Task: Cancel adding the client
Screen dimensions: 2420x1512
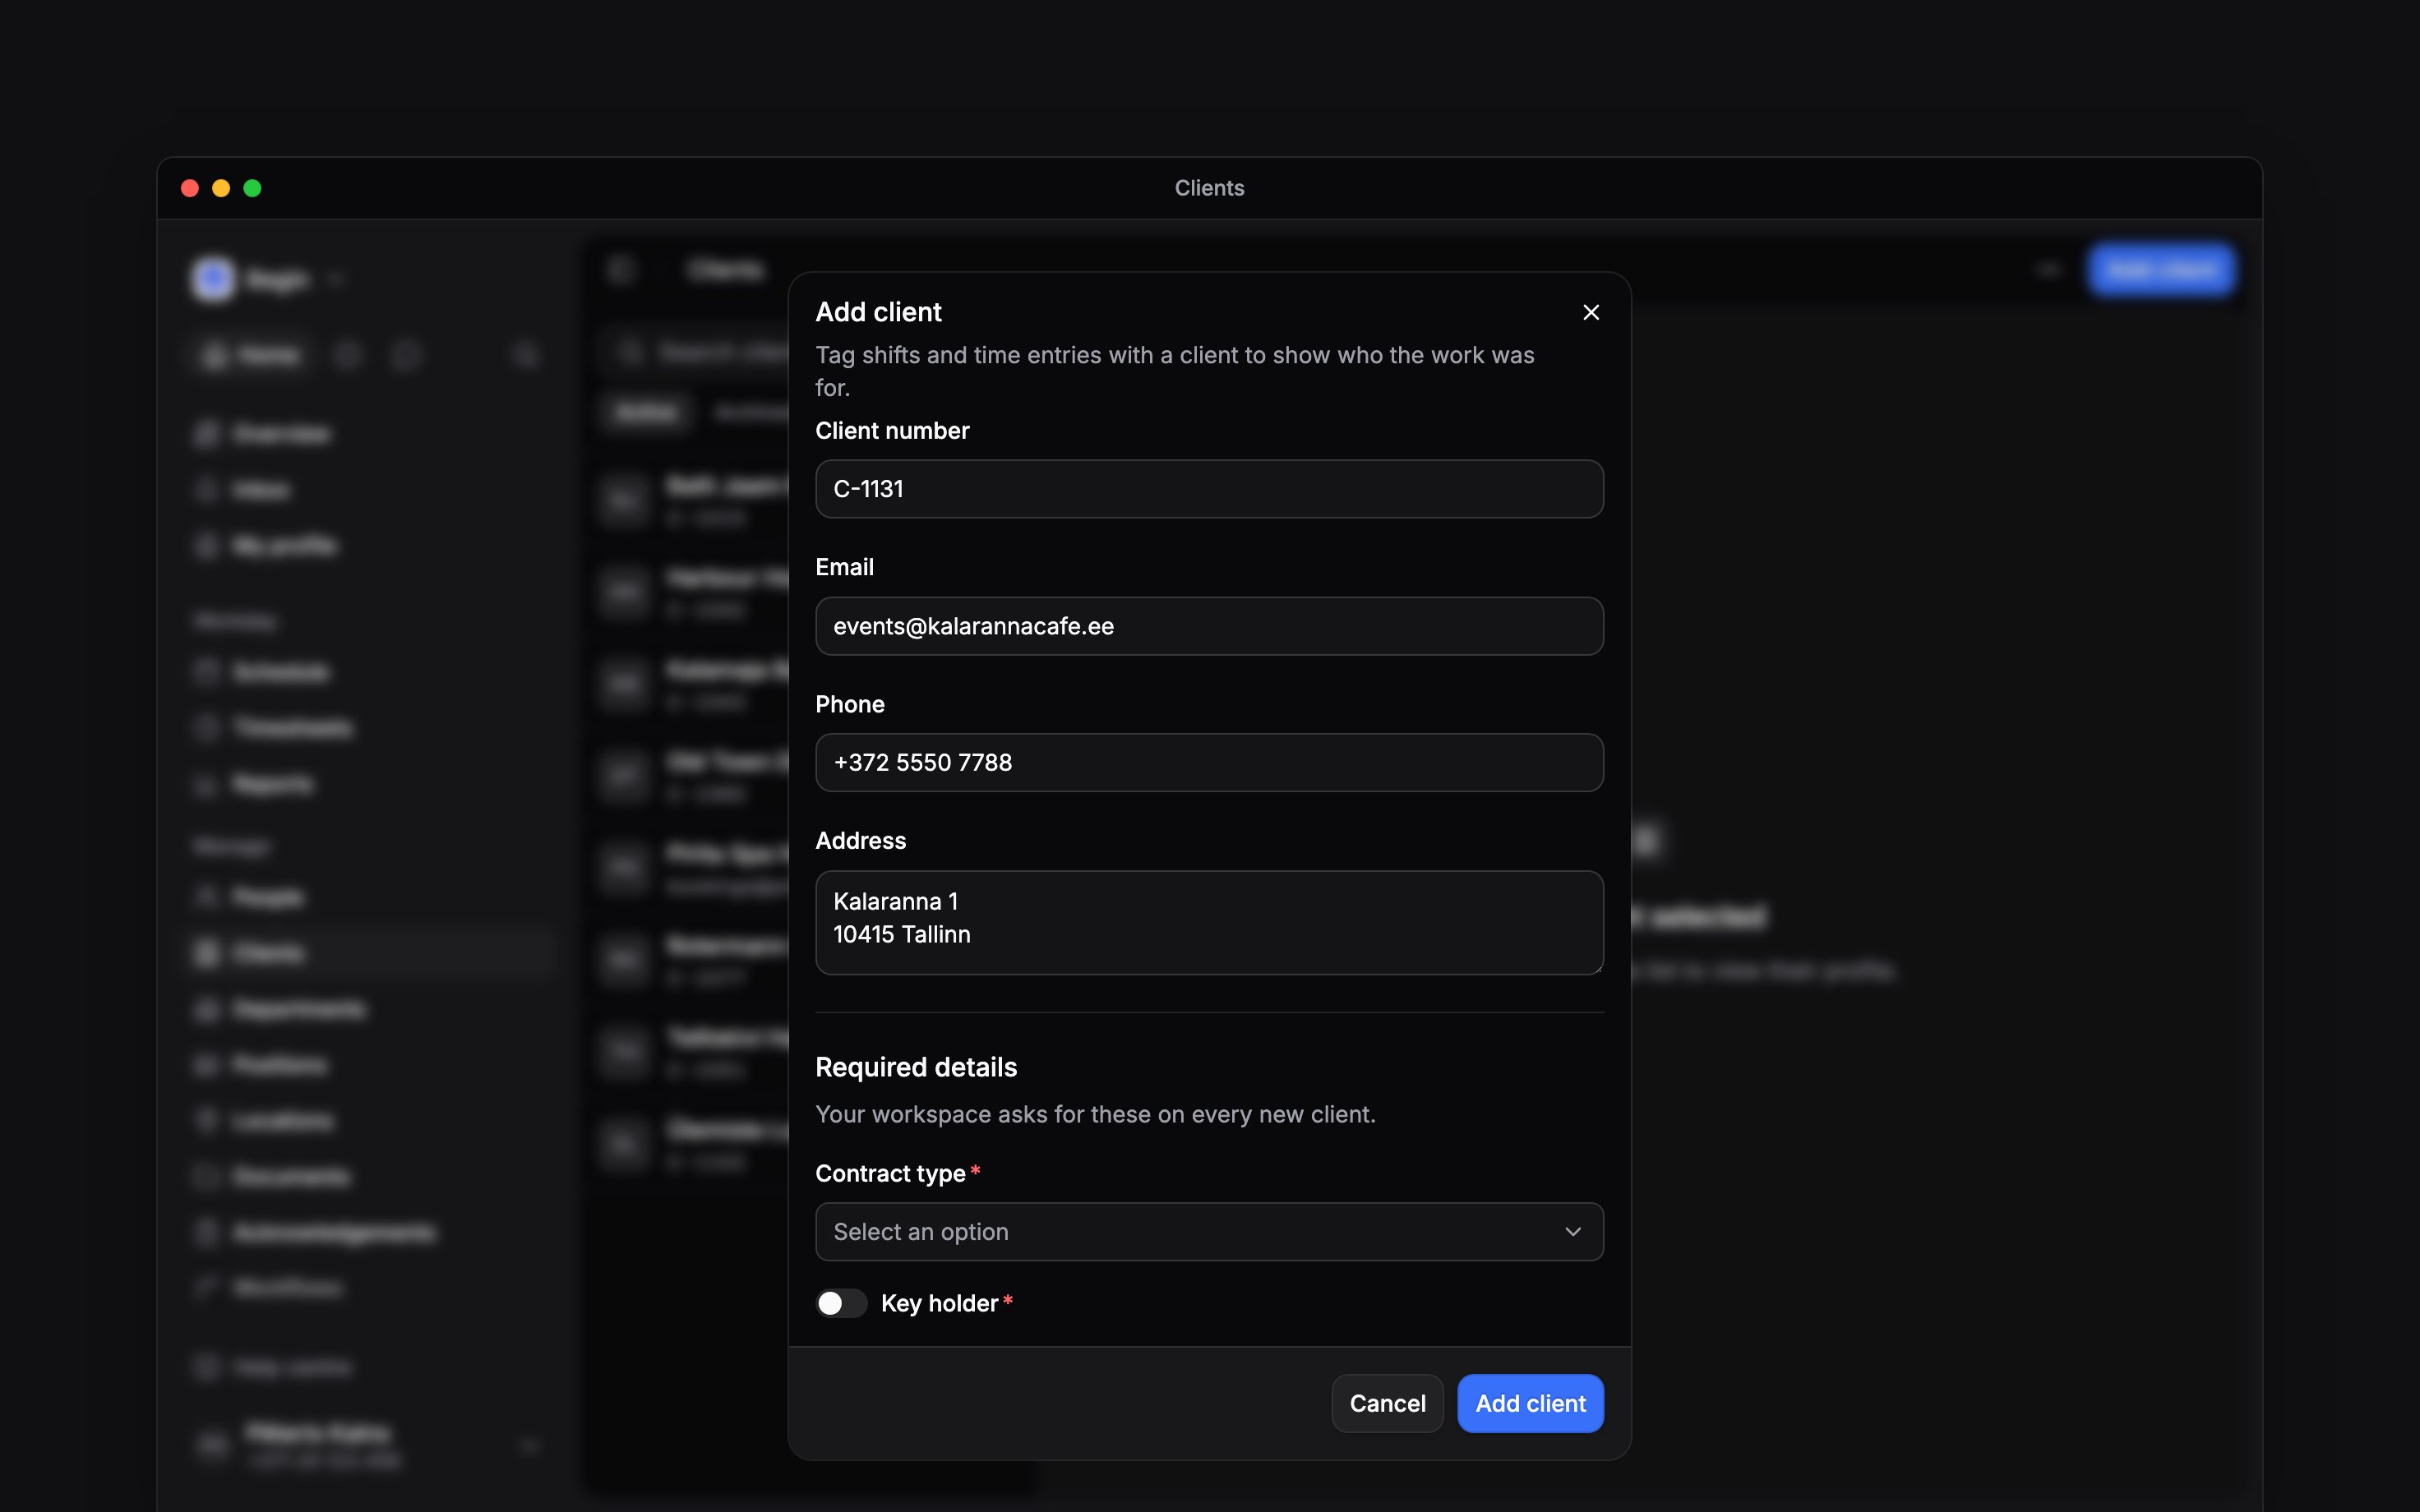Action: 1387,1403
